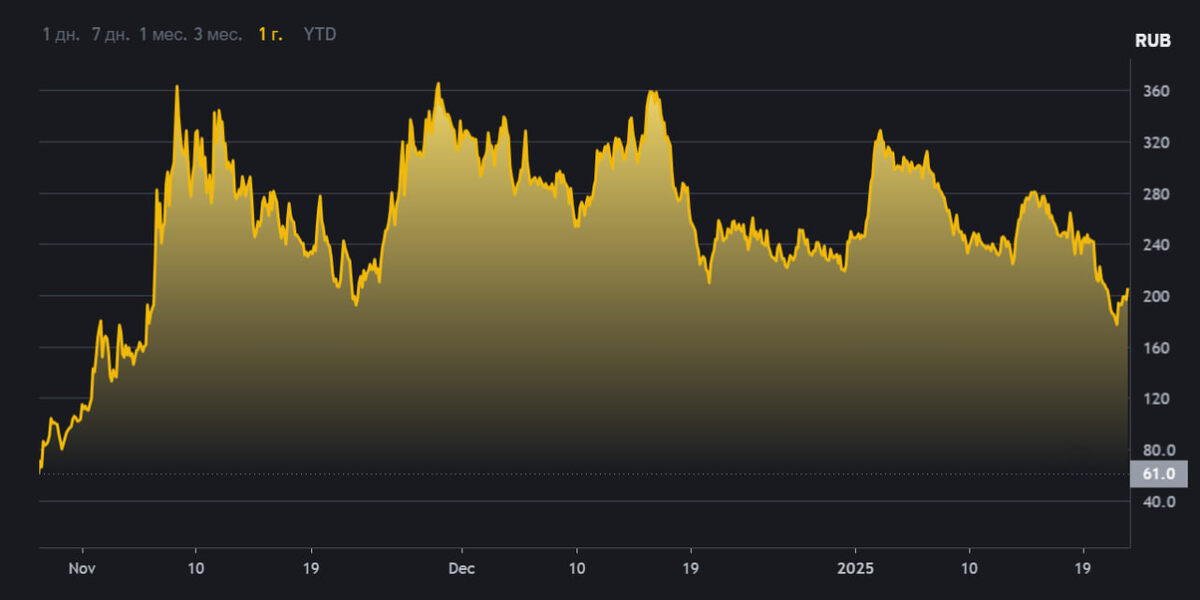Click the 2025 date axis label
The height and width of the screenshot is (600, 1200).
click(855, 568)
